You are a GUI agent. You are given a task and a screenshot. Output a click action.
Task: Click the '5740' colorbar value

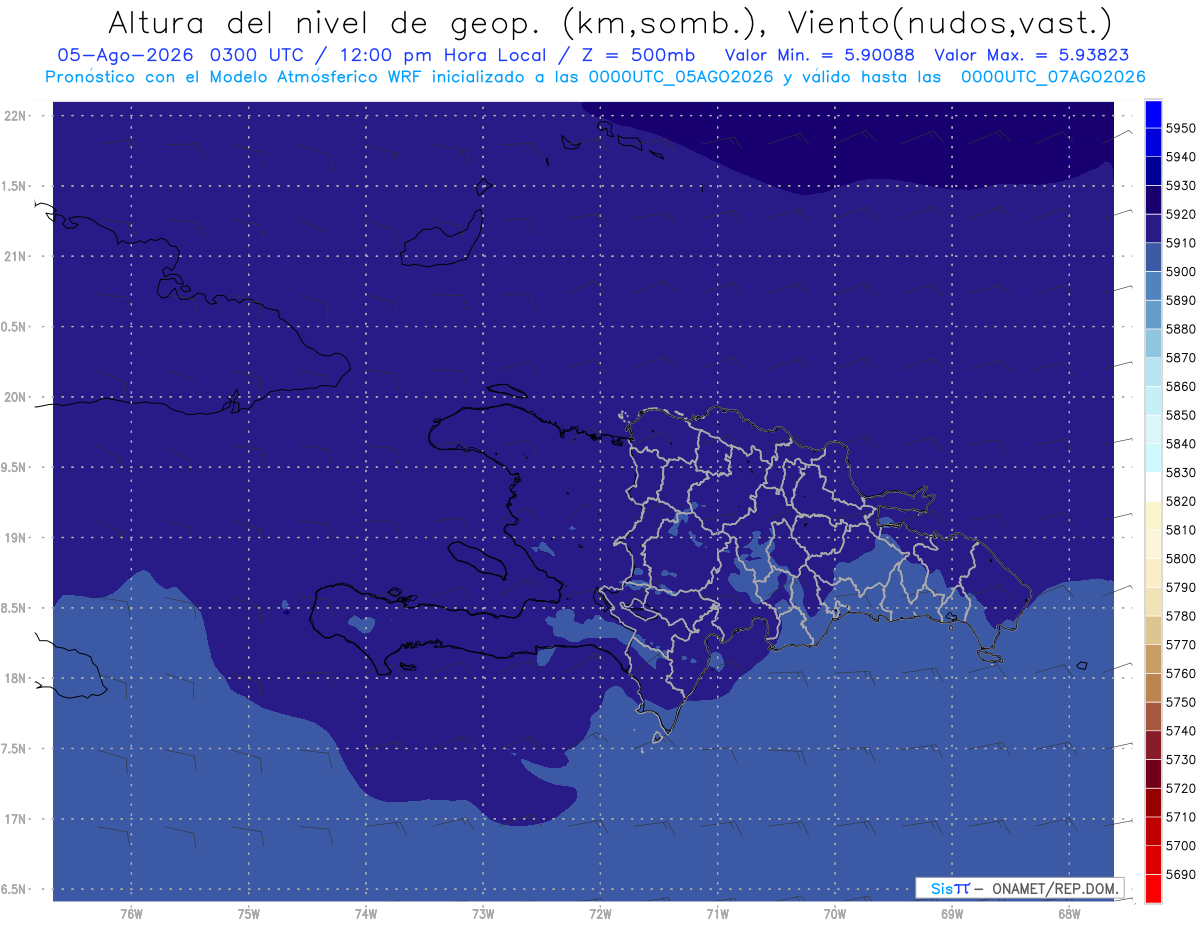[1181, 731]
